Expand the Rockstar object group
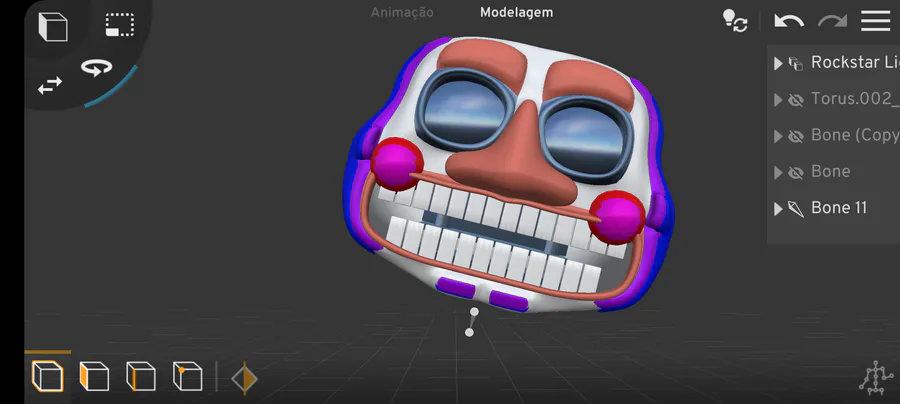 point(778,63)
